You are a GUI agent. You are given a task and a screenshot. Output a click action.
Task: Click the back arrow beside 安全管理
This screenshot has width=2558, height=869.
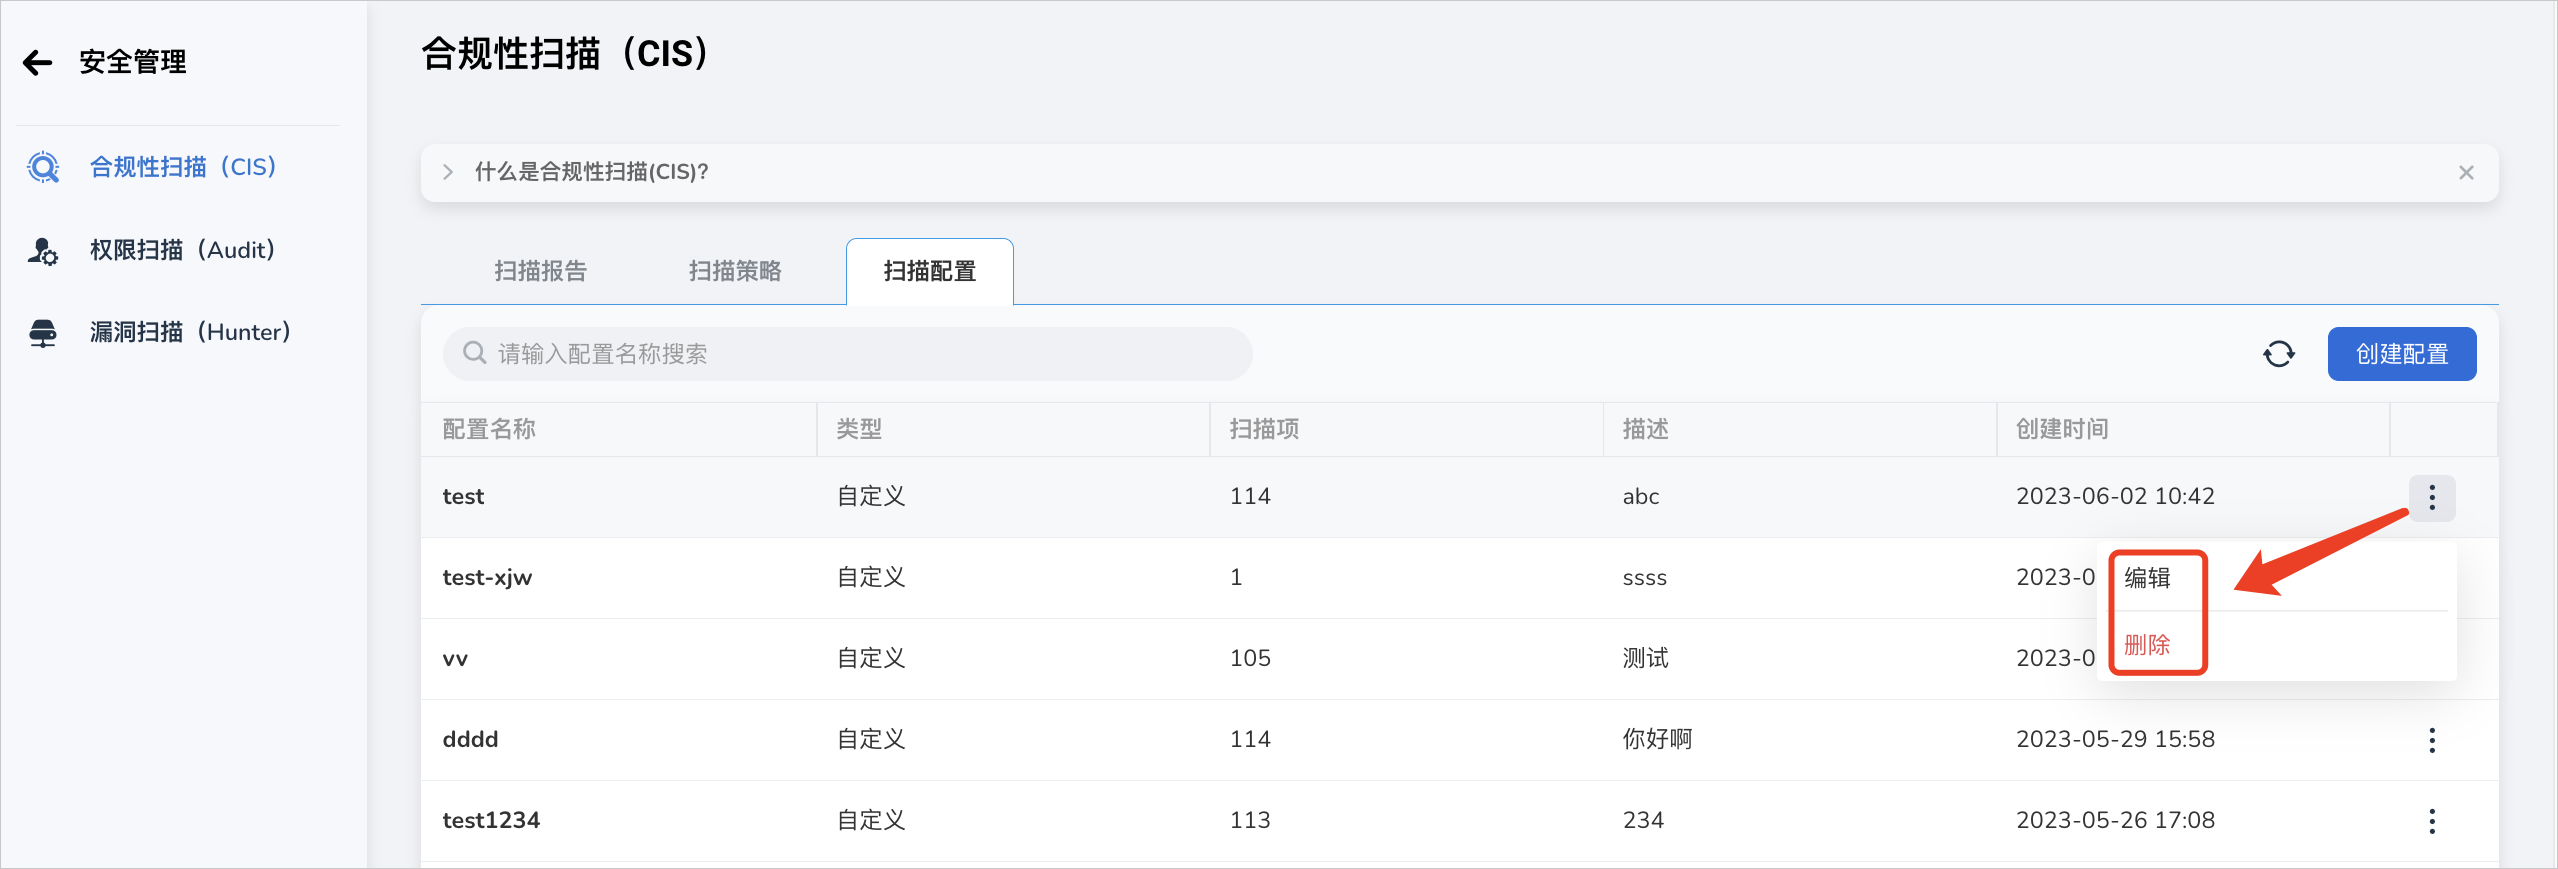37,63
